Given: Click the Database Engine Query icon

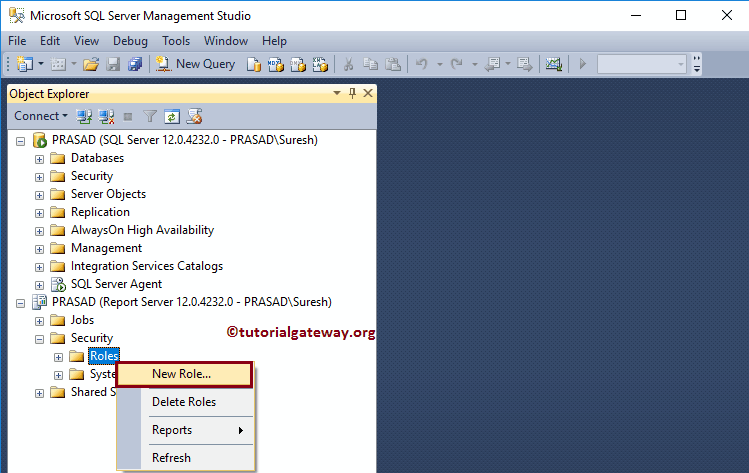Looking at the screenshot, I should [x=254, y=64].
